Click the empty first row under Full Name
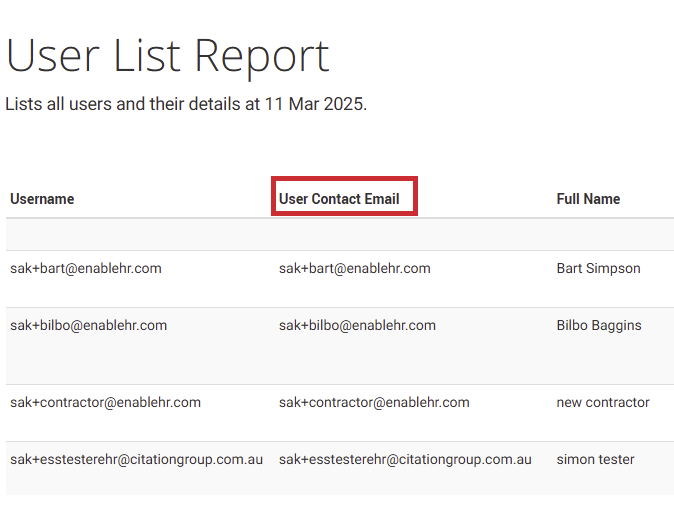 (613, 235)
